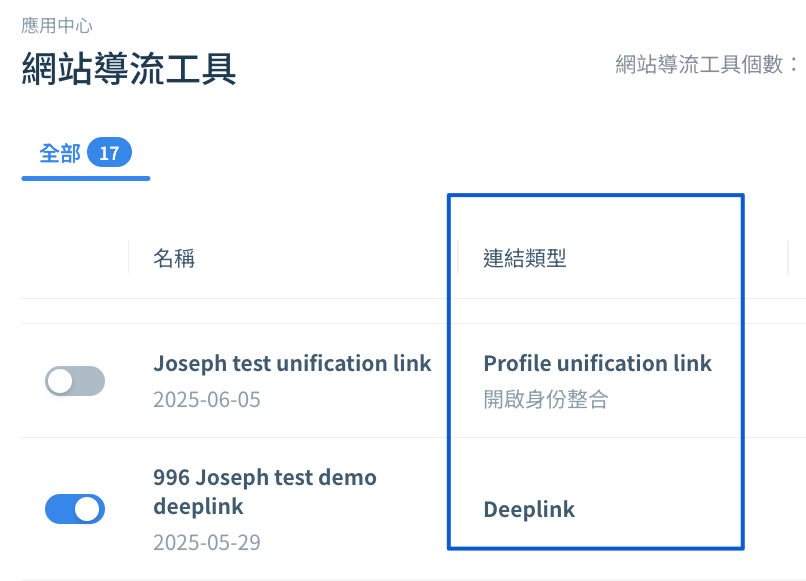The width and height of the screenshot is (806, 581).
Task: Select the 全部 tab
Action: click(60, 153)
